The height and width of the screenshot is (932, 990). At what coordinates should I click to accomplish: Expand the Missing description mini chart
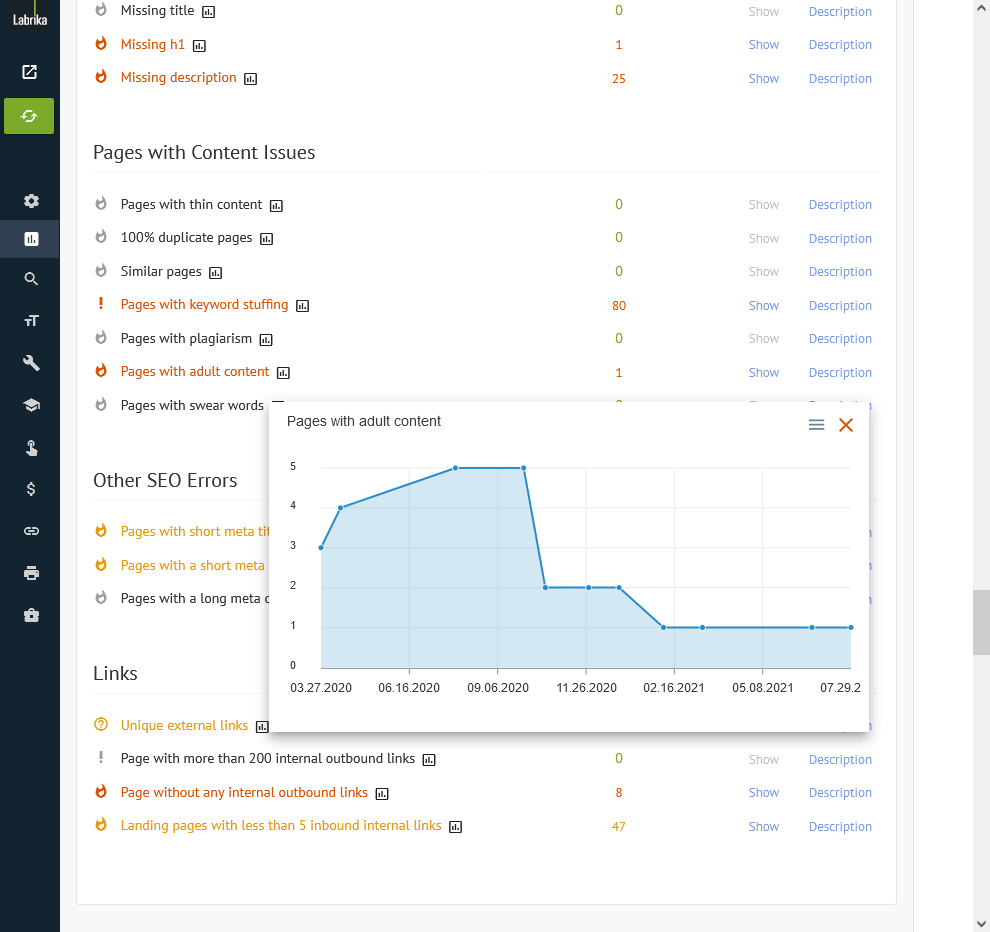click(250, 79)
